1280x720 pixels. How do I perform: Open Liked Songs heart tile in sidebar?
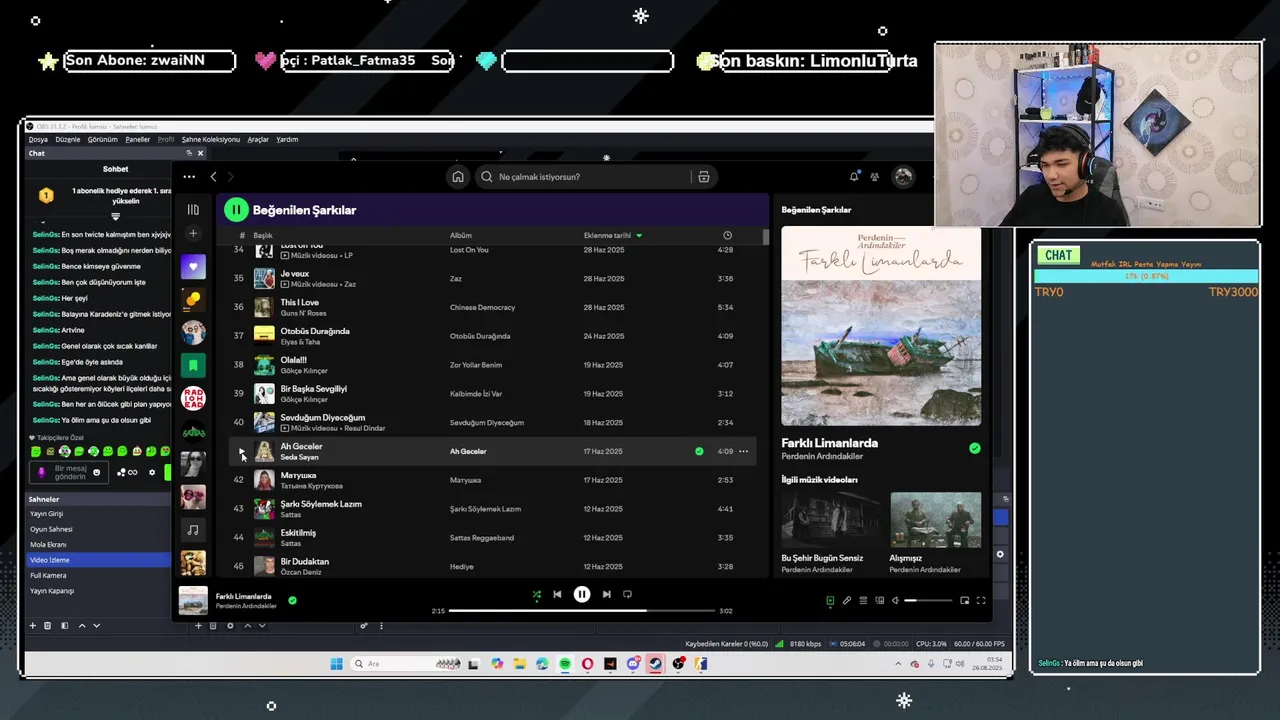click(193, 266)
